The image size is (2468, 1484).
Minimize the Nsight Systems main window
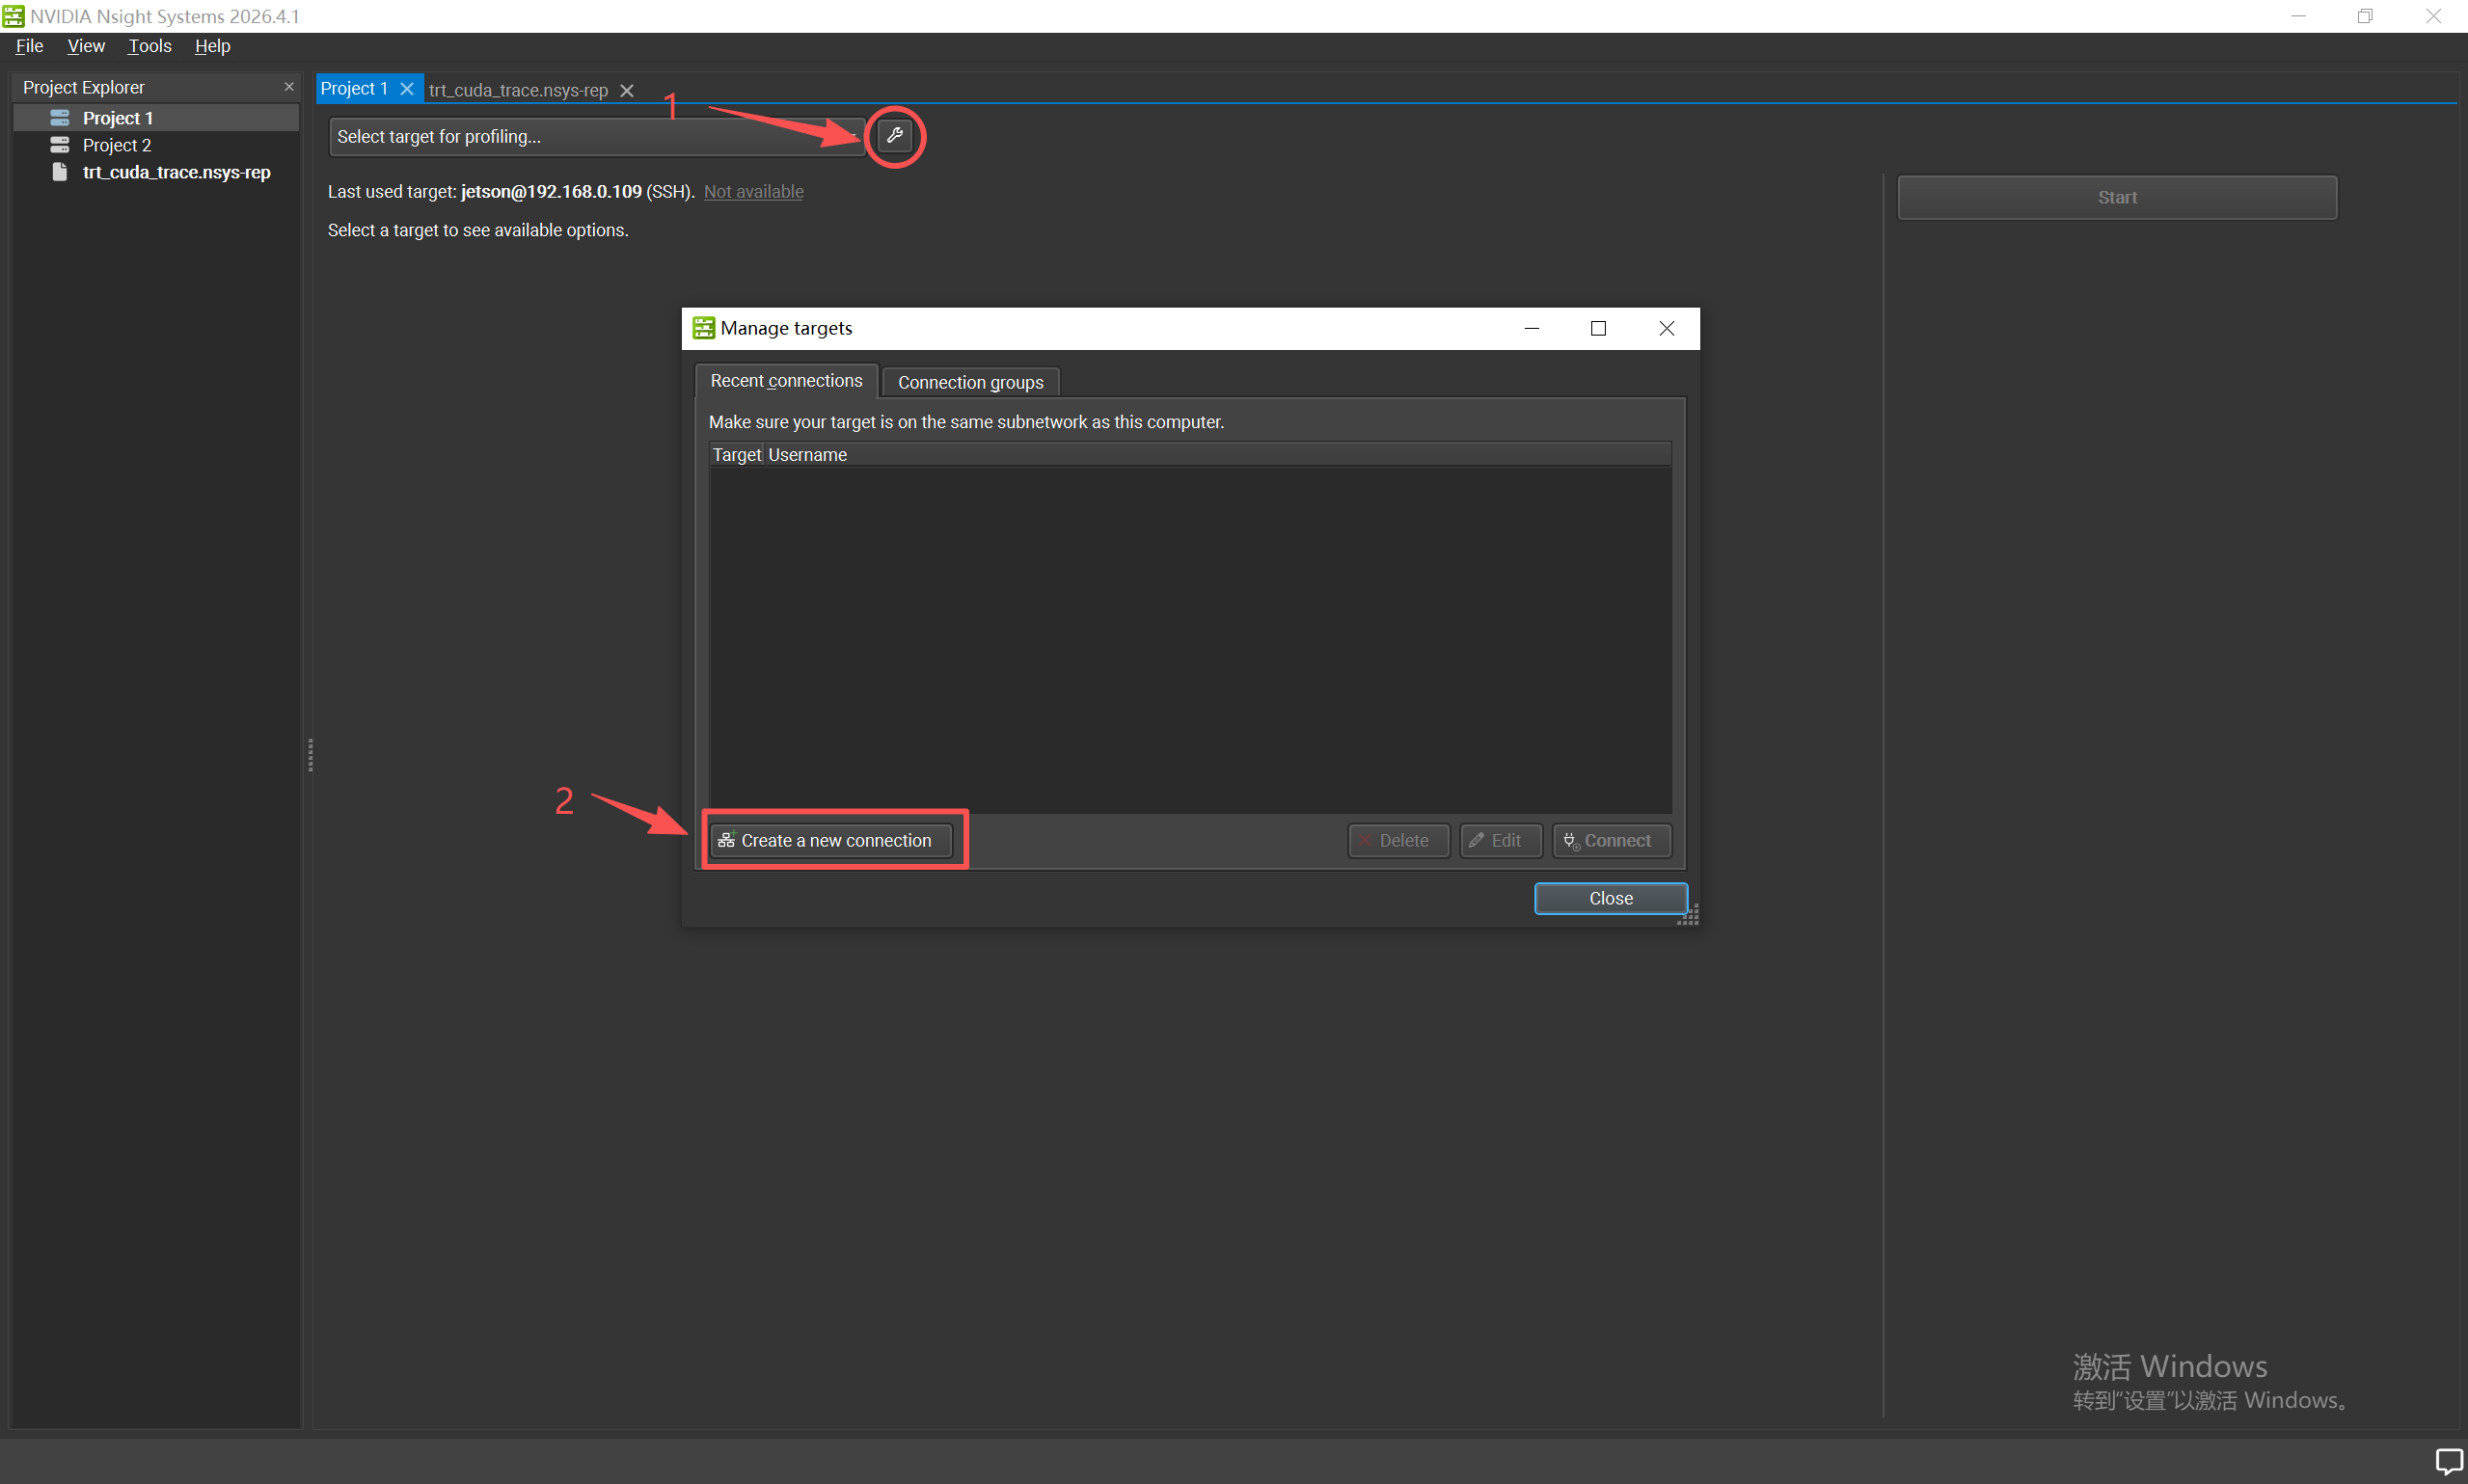(2298, 16)
